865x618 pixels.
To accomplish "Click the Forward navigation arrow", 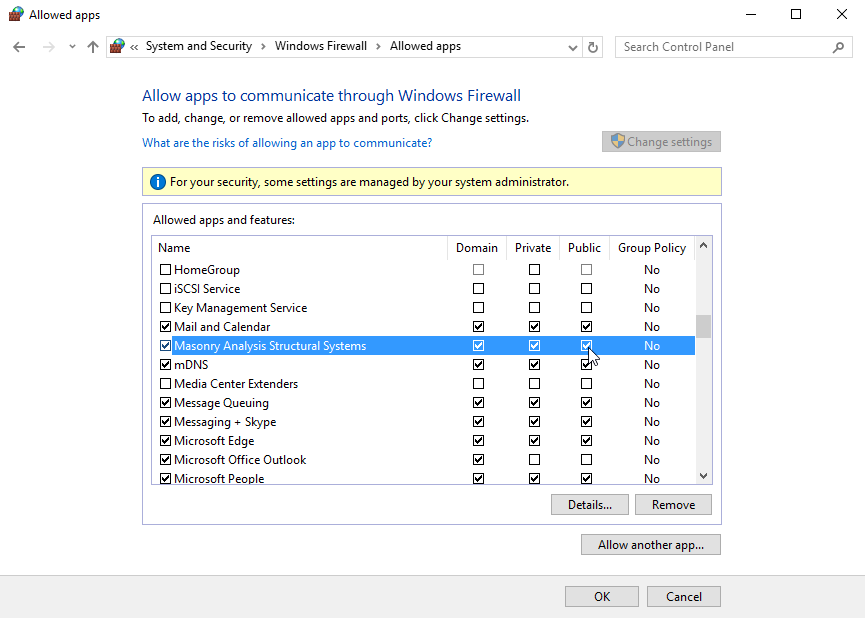I will coord(49,47).
